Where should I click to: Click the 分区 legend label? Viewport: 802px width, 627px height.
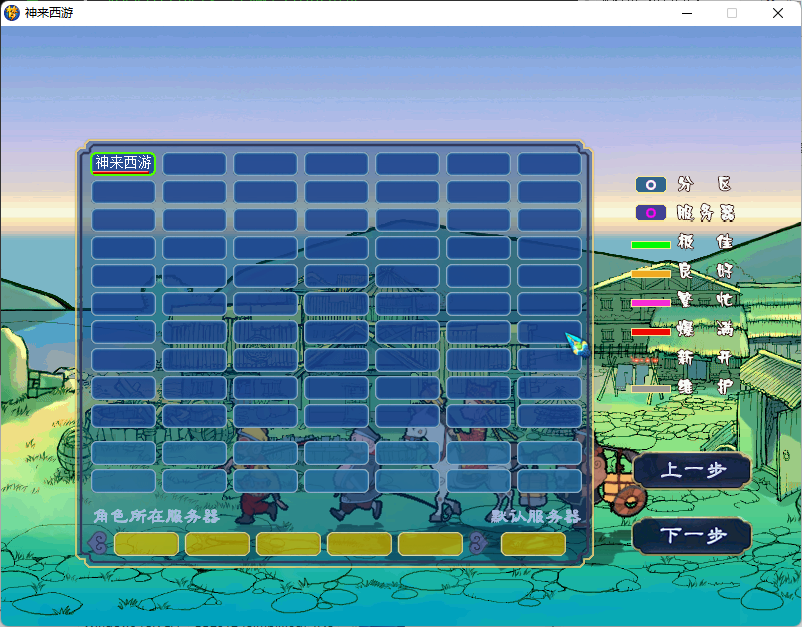705,184
